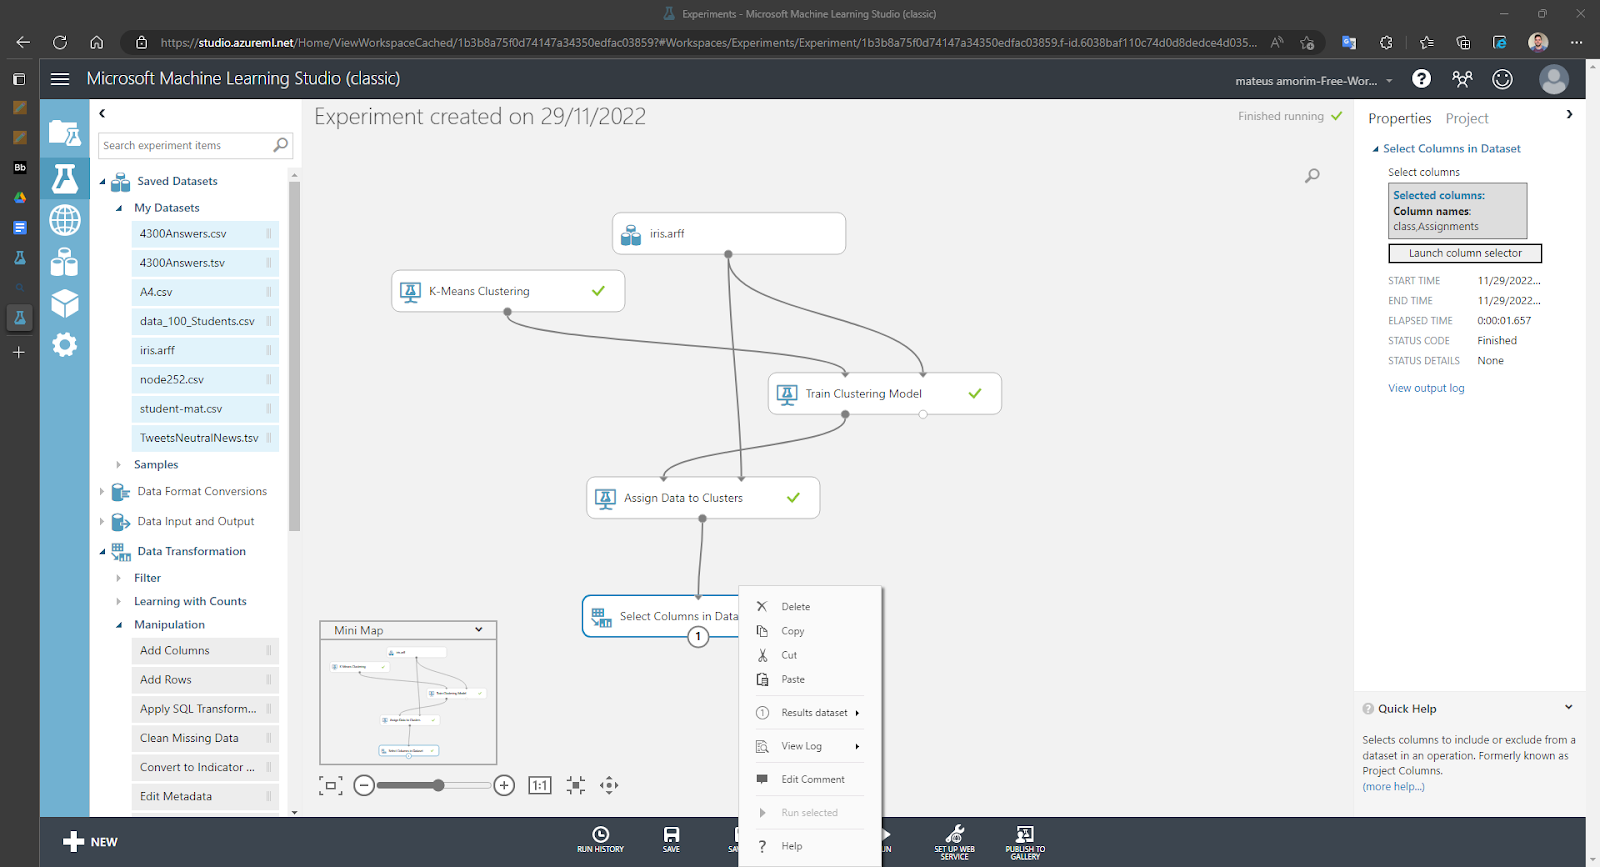Image resolution: width=1600 pixels, height=867 pixels.
Task: Select Help in the context menu
Action: pyautogui.click(x=792, y=846)
